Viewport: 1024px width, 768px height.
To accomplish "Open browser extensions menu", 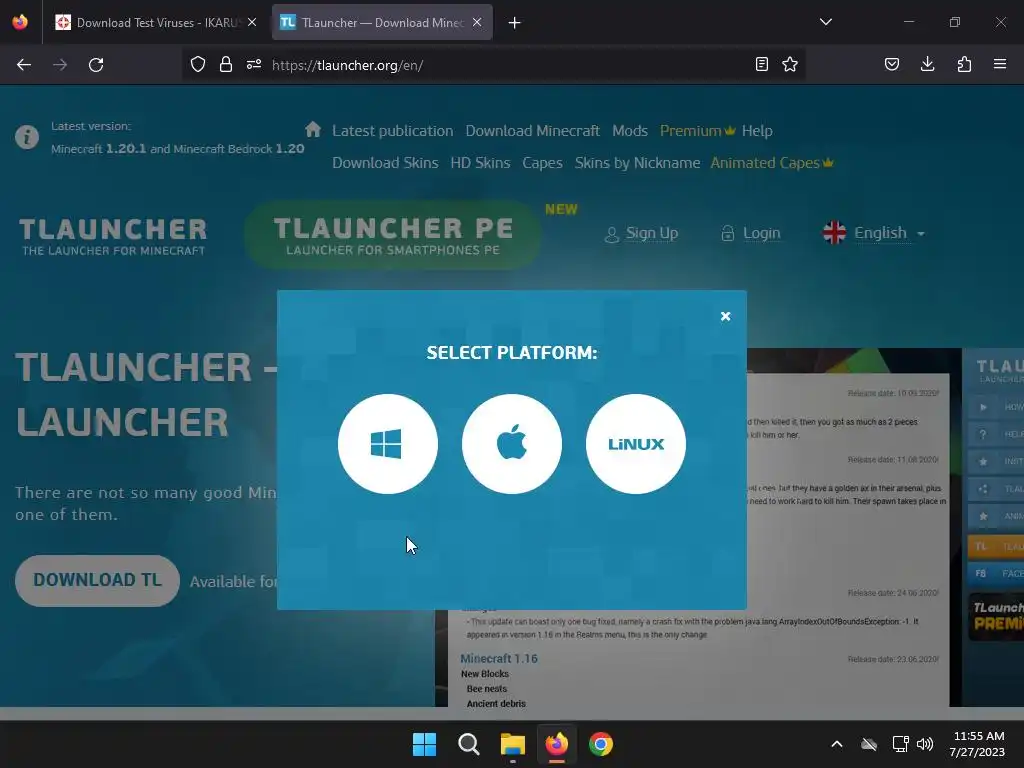I will tap(964, 65).
